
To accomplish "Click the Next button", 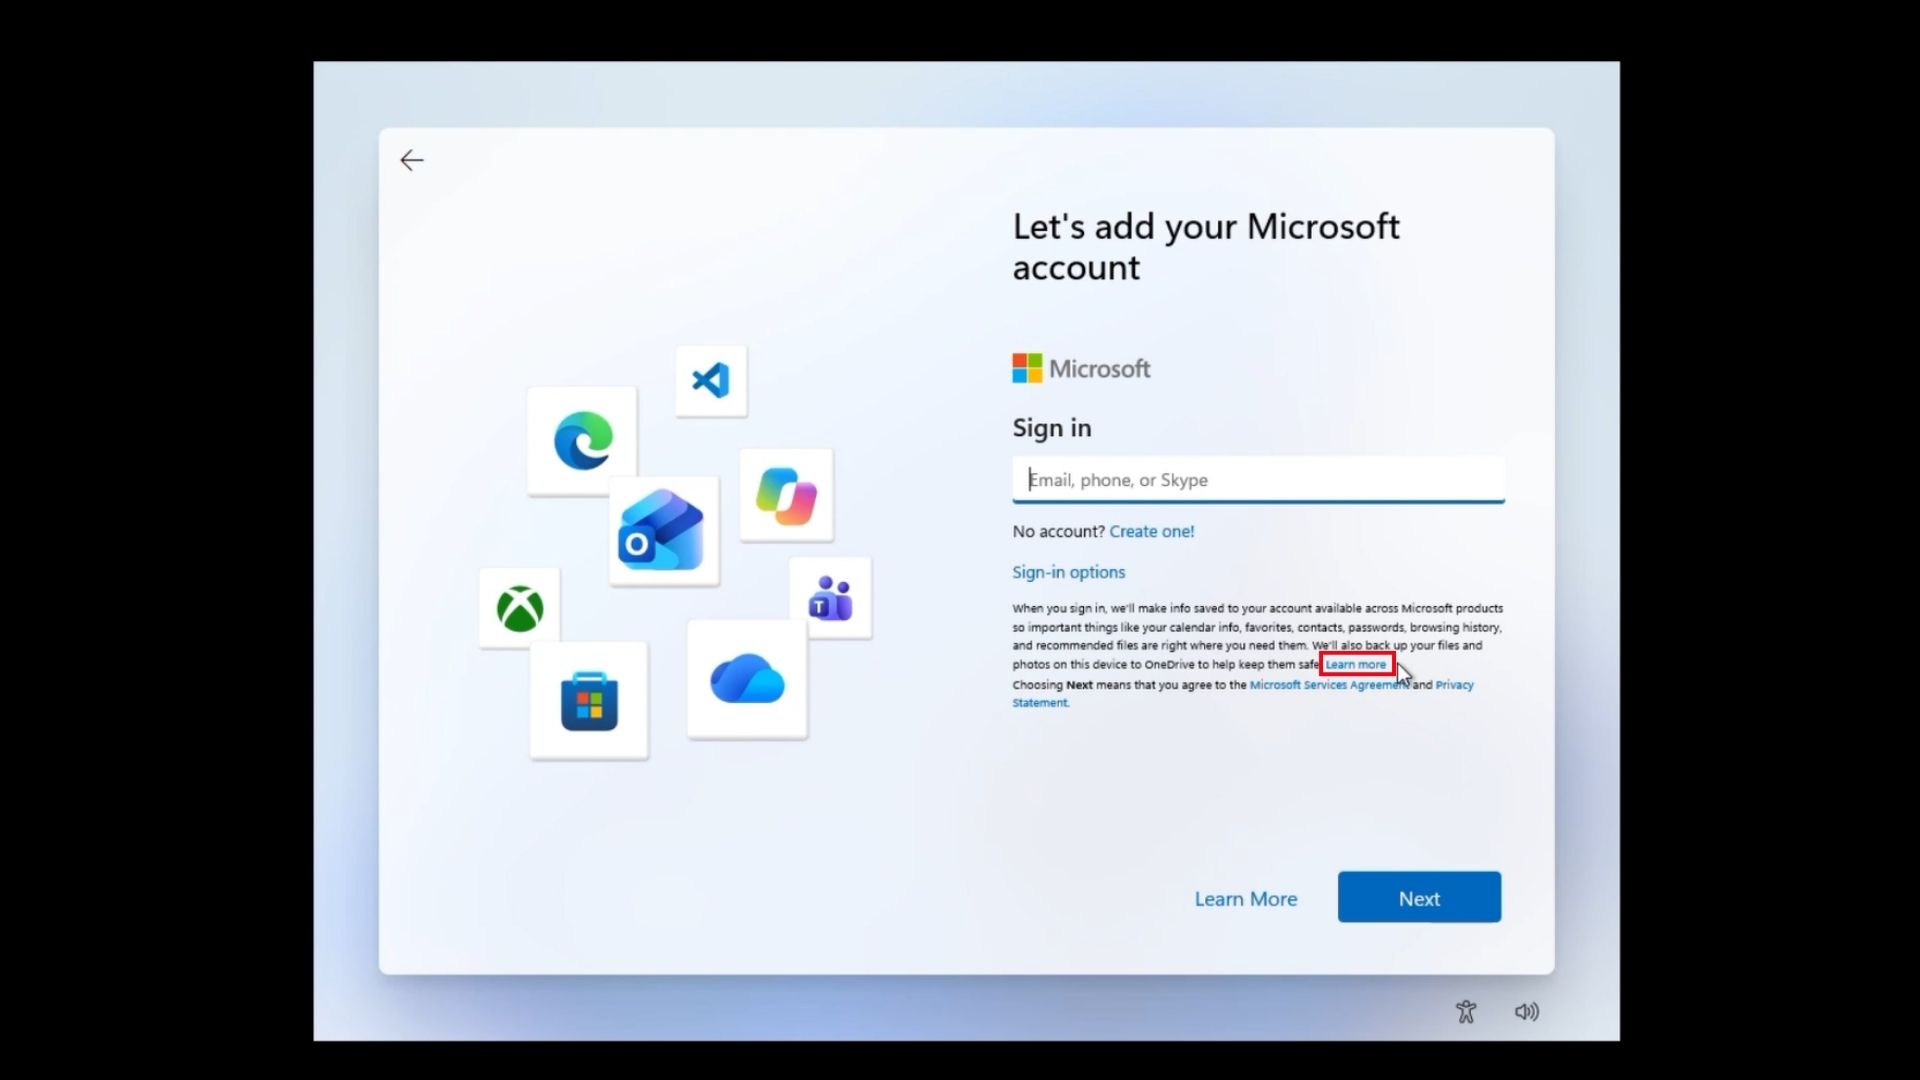I will tap(1419, 897).
